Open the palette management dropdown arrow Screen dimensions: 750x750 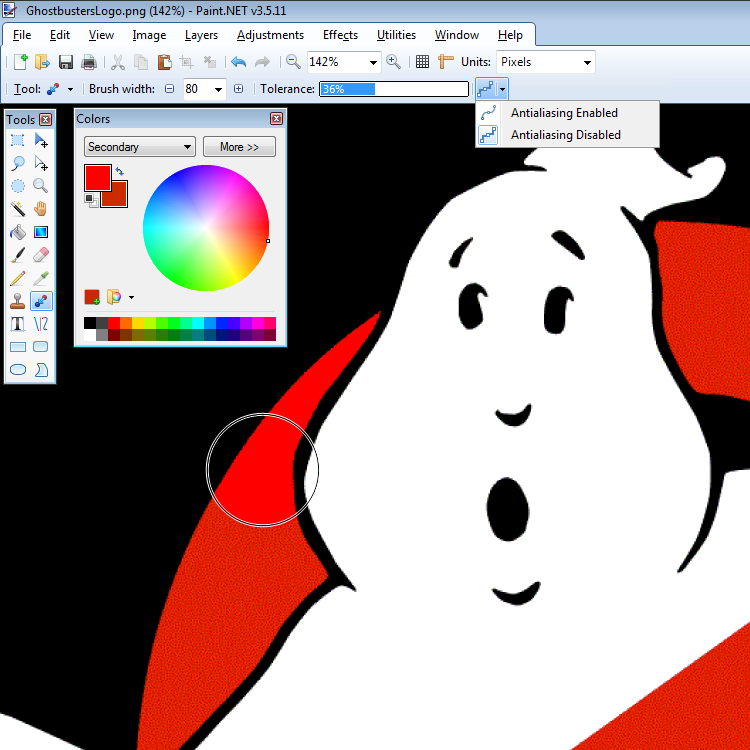click(132, 298)
